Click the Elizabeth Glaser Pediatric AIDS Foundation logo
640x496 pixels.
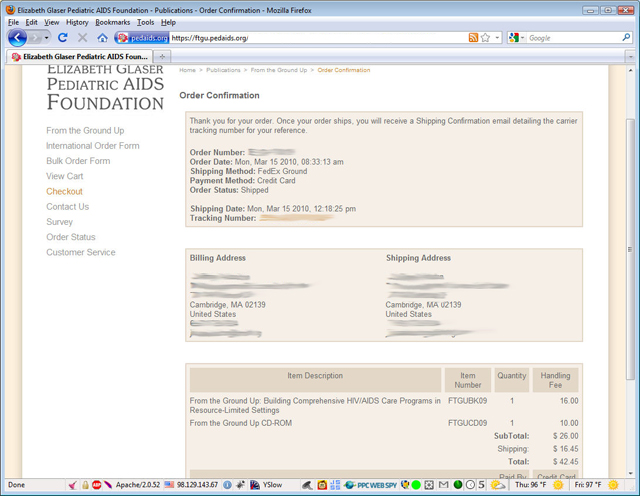[x=105, y=87]
